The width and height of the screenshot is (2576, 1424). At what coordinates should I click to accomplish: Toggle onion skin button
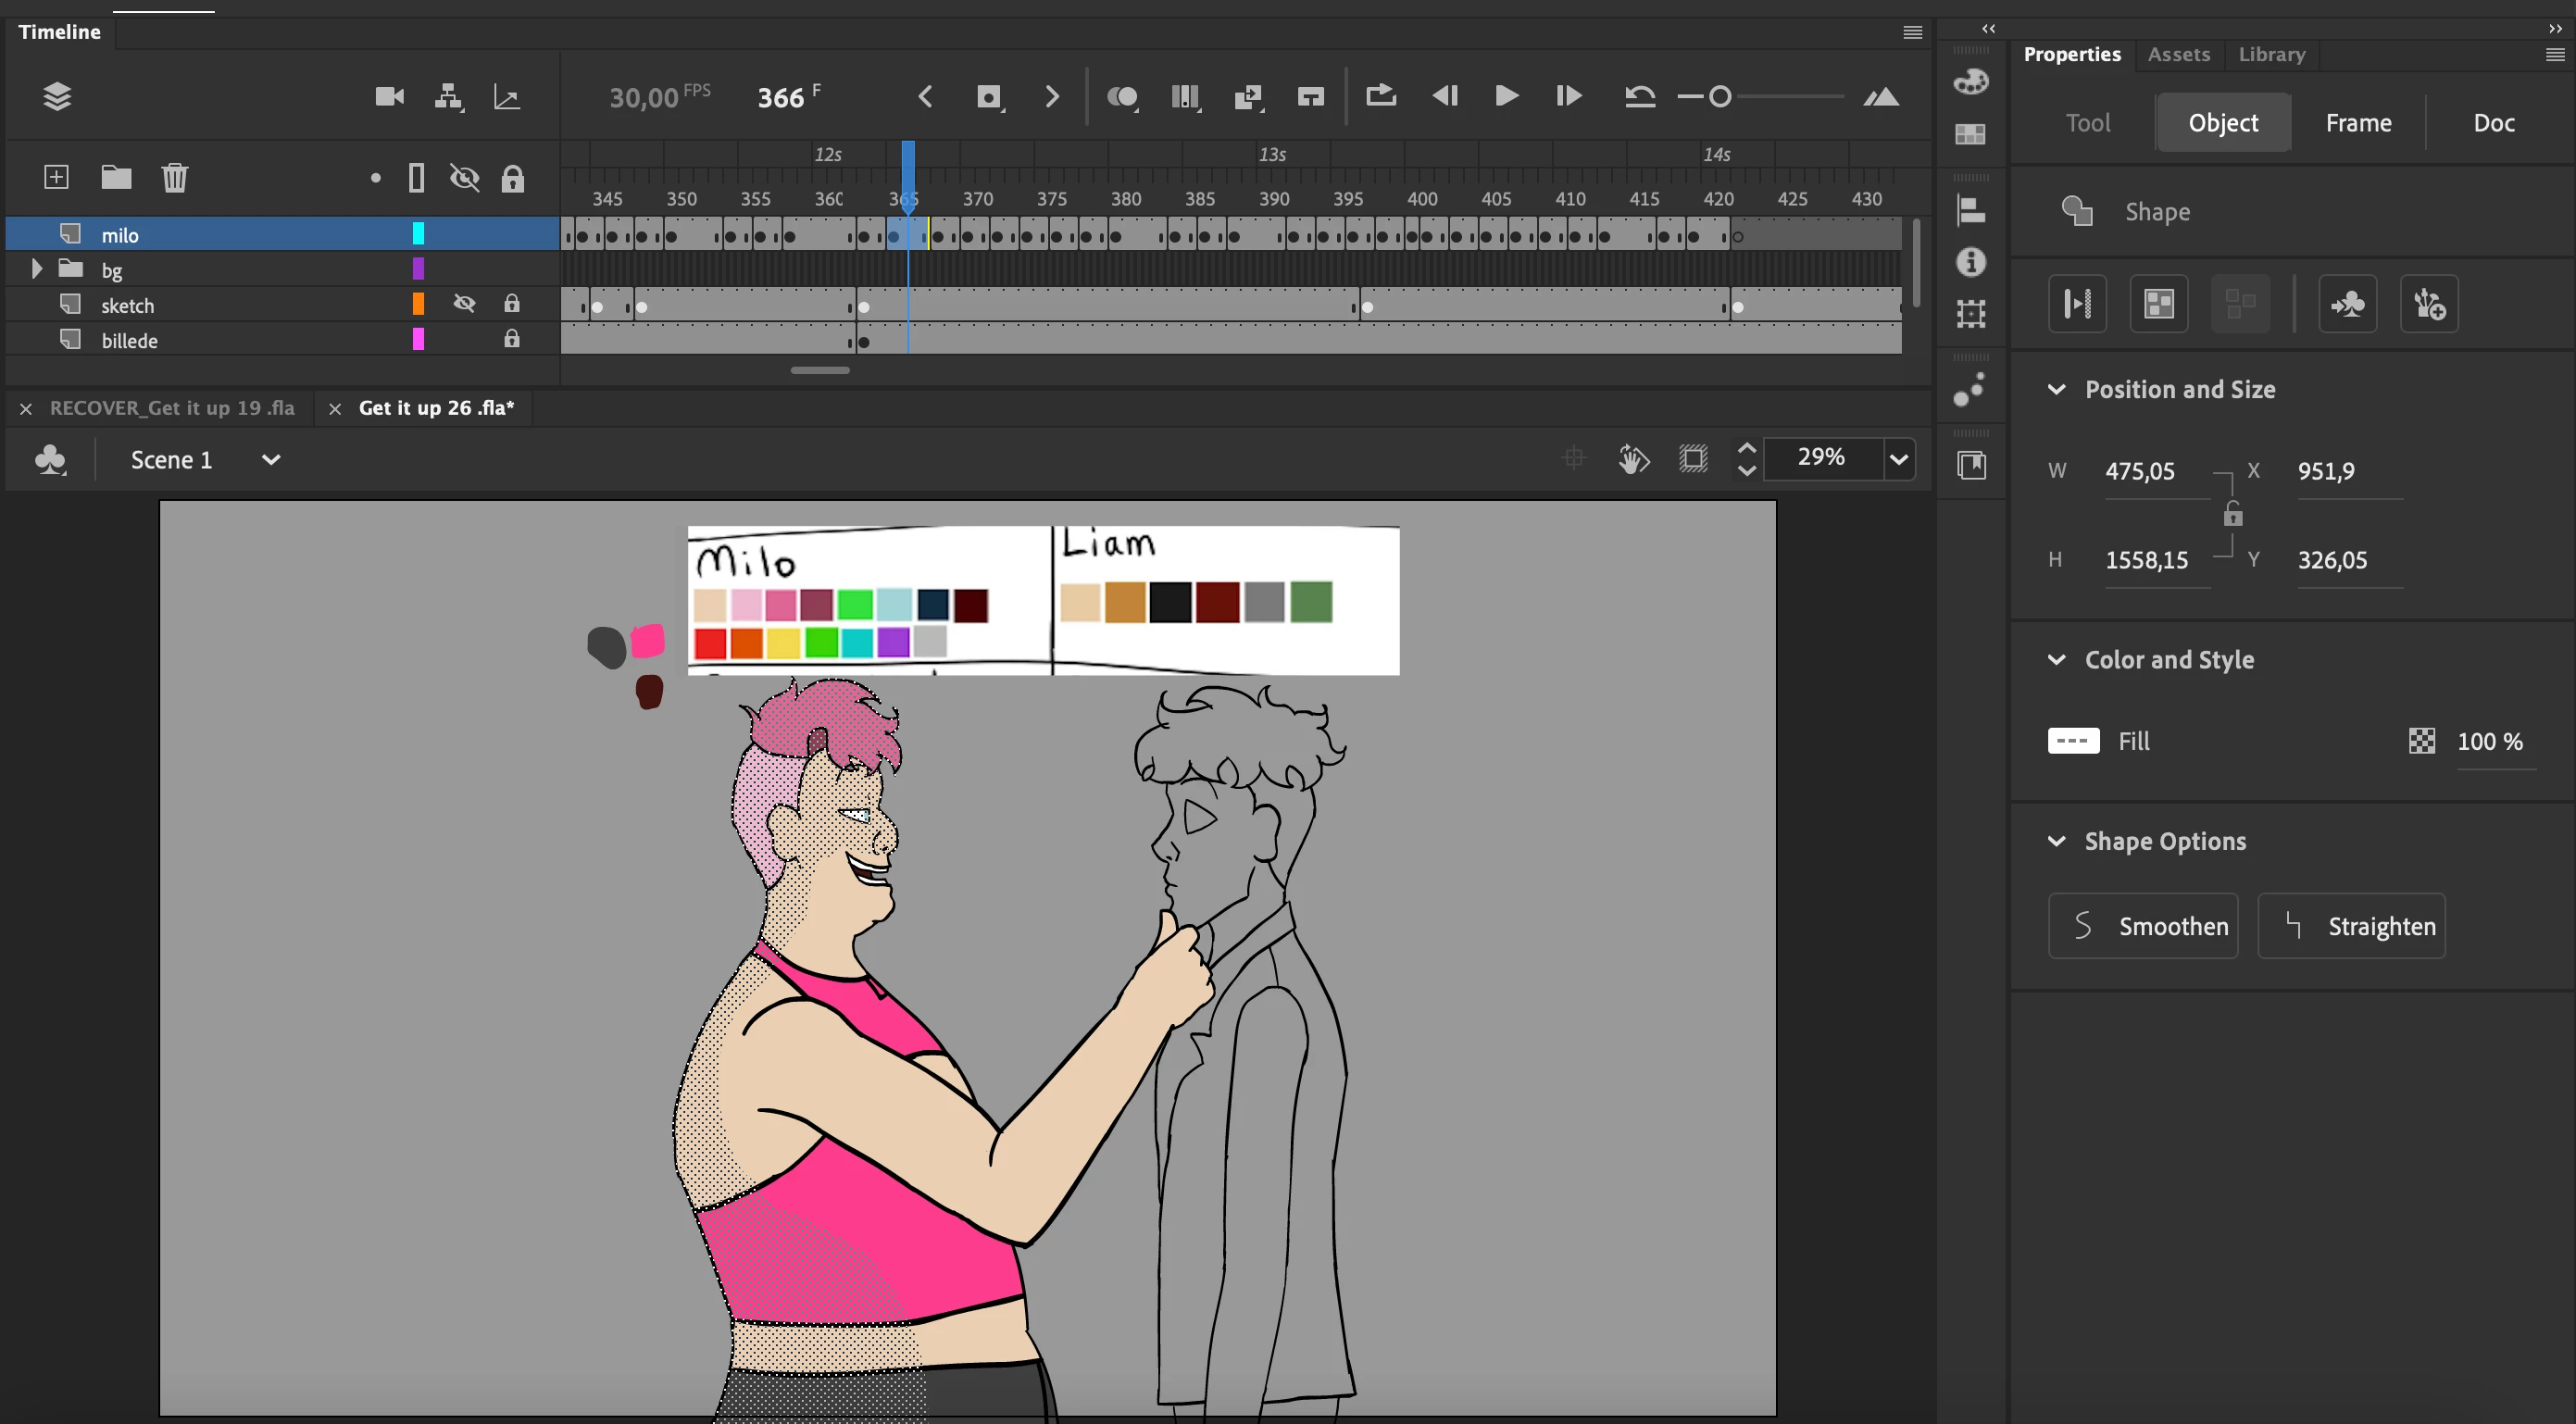coord(1122,97)
